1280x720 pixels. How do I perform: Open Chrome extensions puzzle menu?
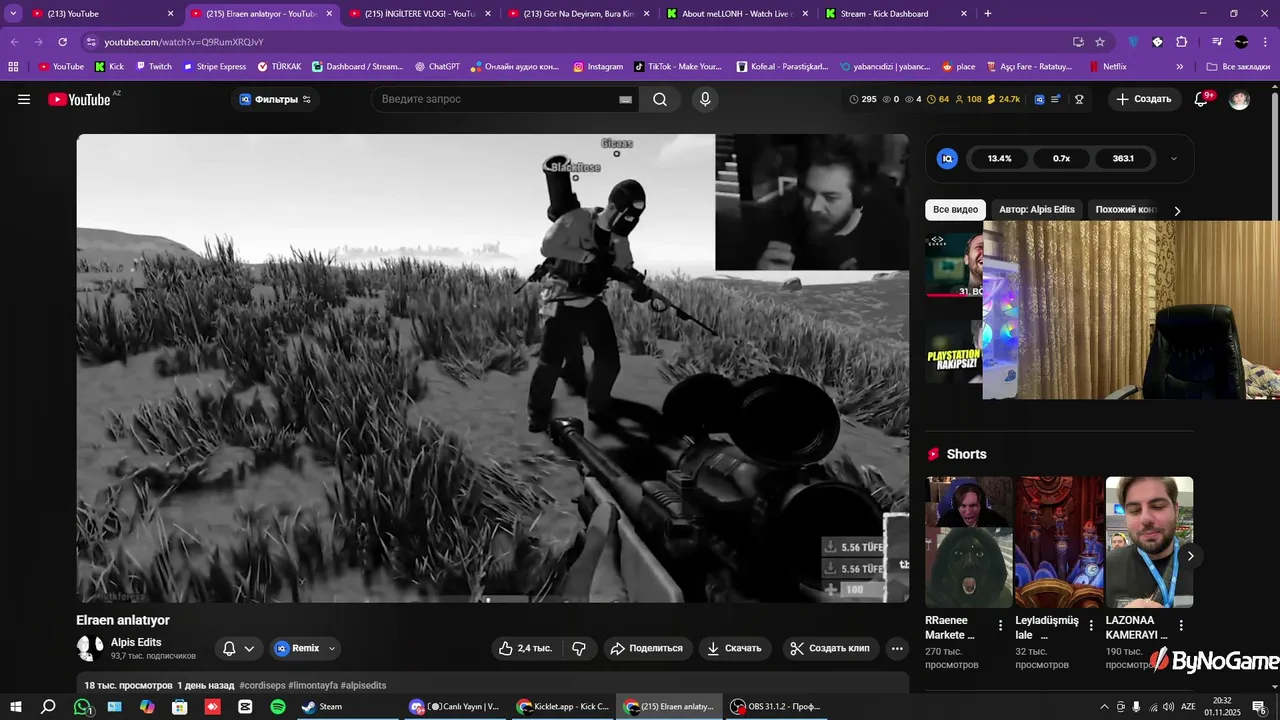1181,42
